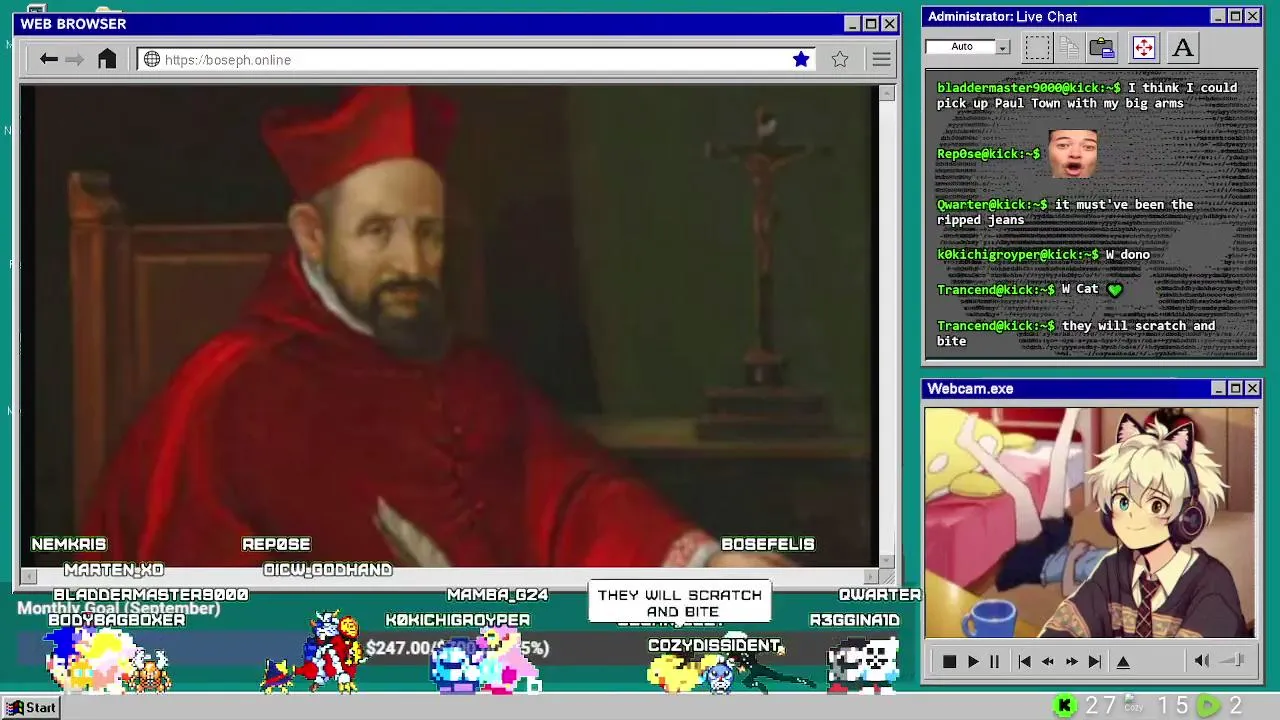Click the paste clipboard icon in Live Chat
The height and width of the screenshot is (720, 1280).
click(x=1102, y=47)
